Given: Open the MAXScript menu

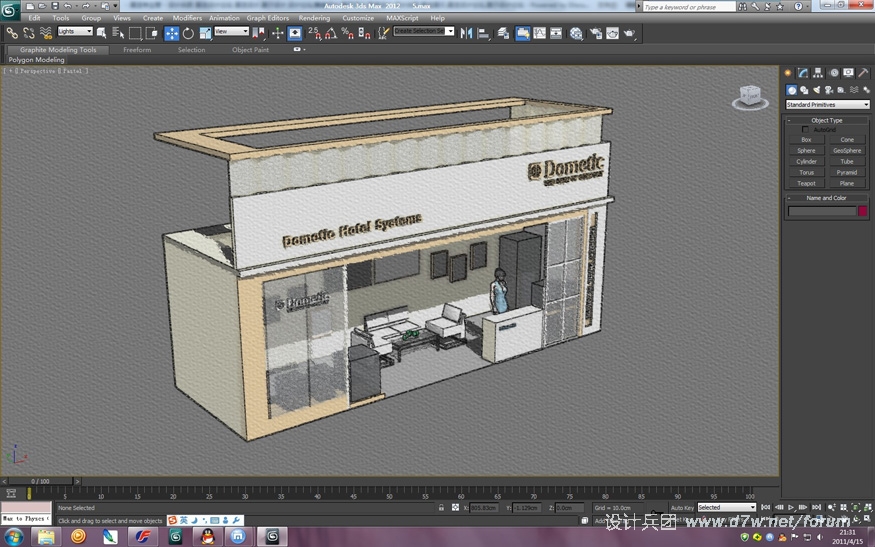Looking at the screenshot, I should click(x=402, y=18).
